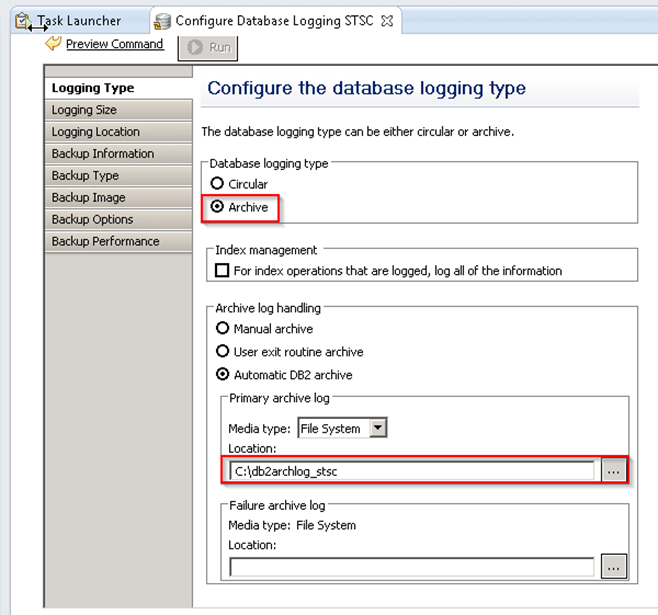Viewport: 658px width, 615px height.
Task: Close the Configure Database Logging STSC tab
Action: (388, 21)
